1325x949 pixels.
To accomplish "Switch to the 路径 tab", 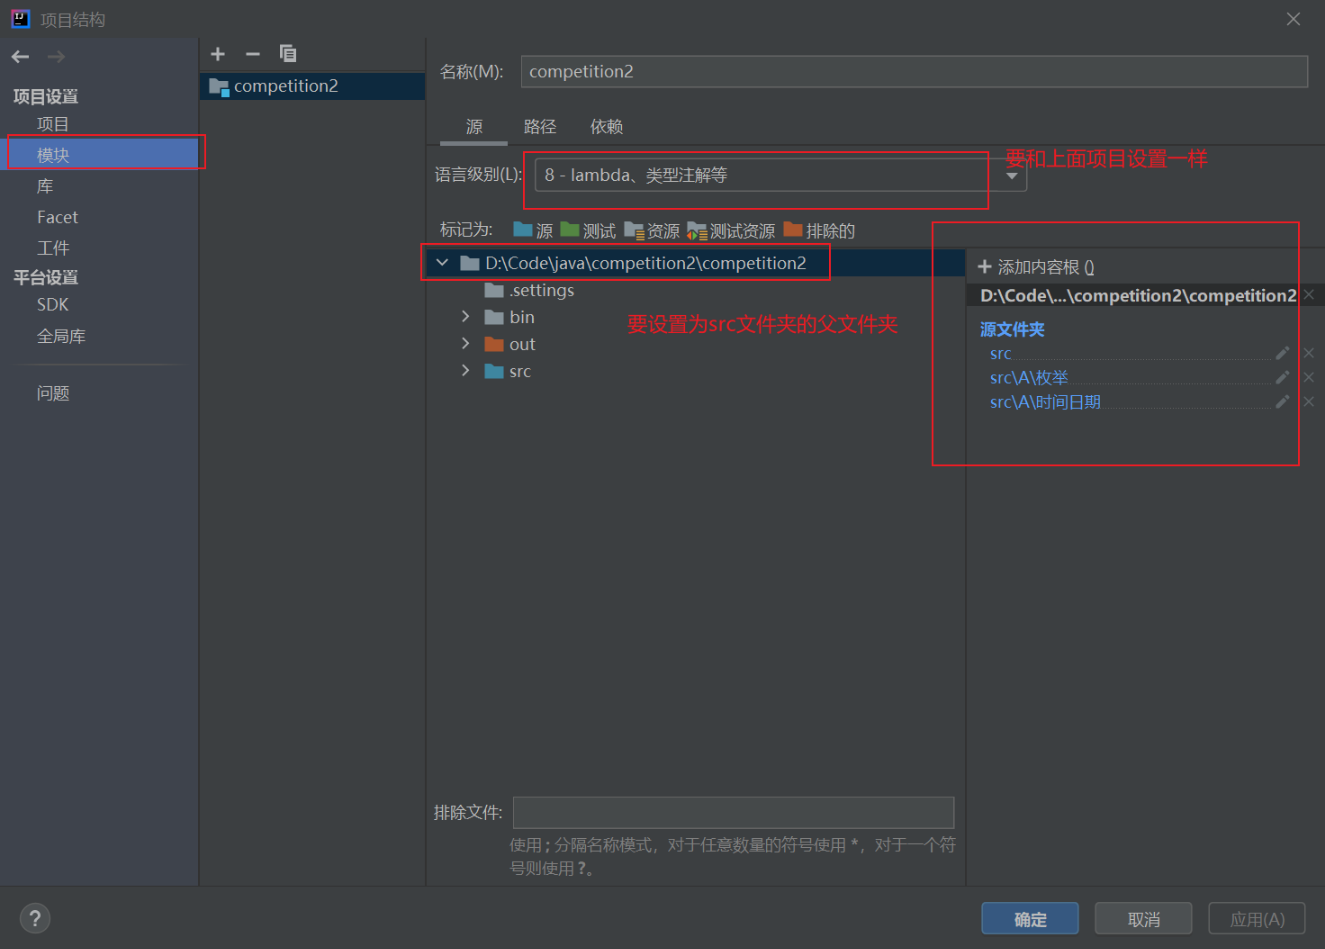I will coord(540,126).
